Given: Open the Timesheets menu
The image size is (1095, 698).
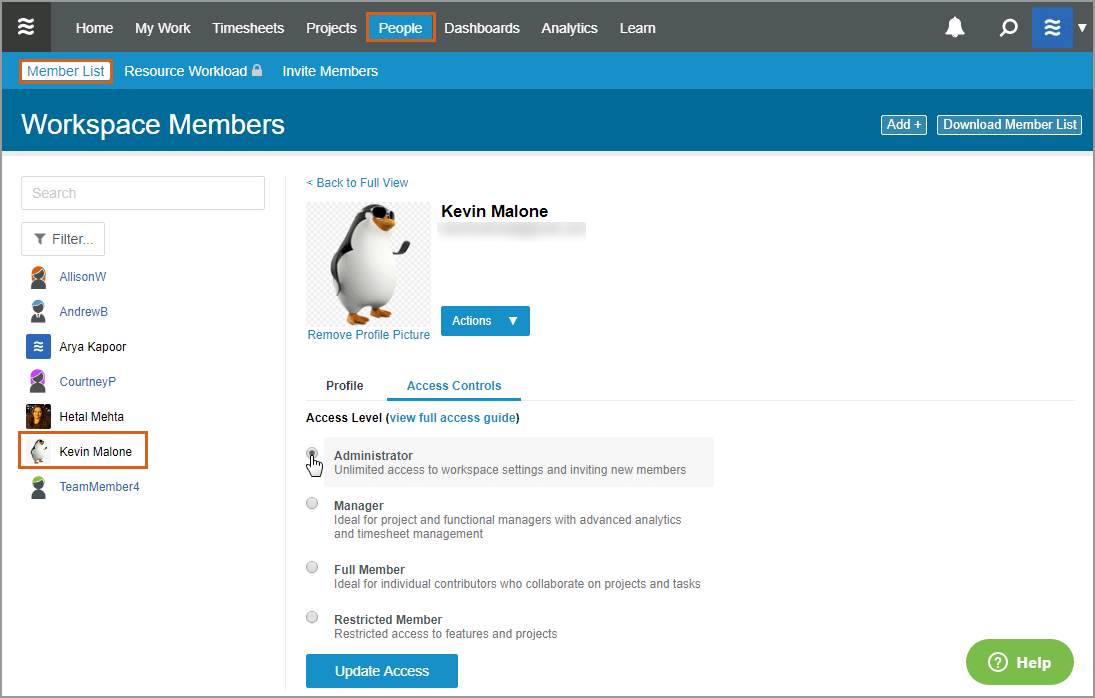Looking at the screenshot, I should point(248,28).
